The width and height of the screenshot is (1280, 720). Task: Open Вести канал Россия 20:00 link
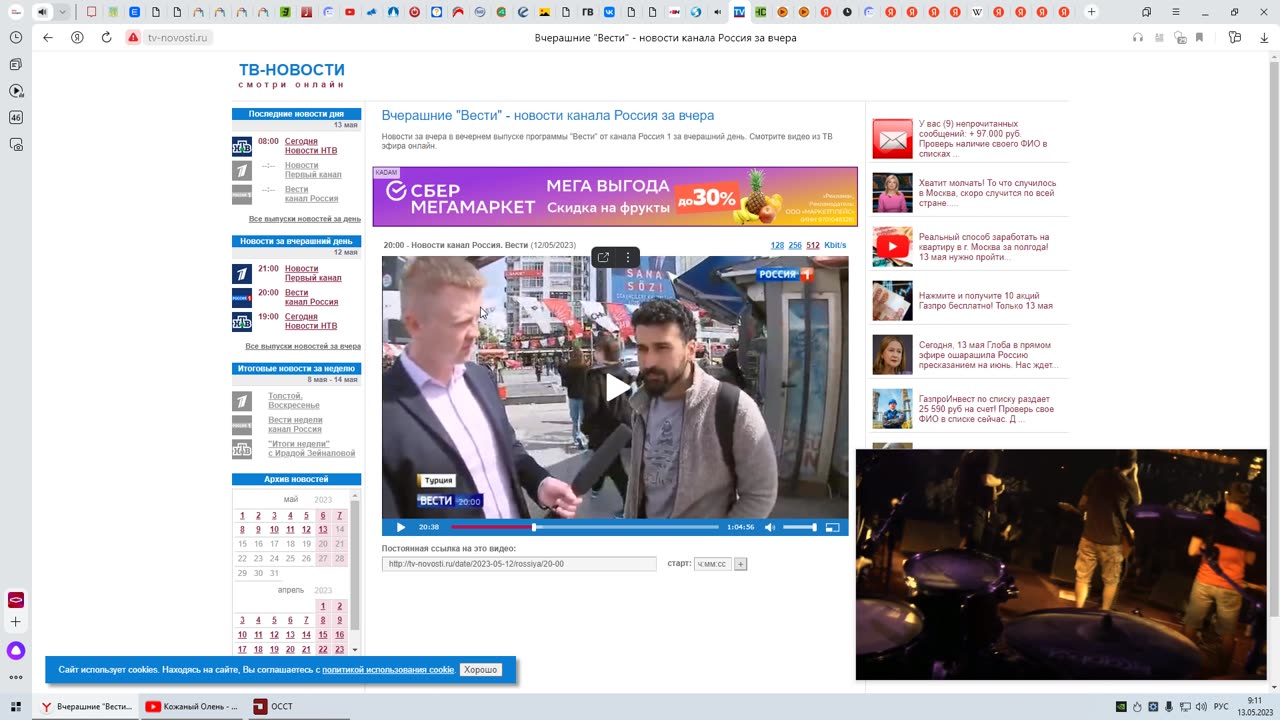(x=311, y=297)
